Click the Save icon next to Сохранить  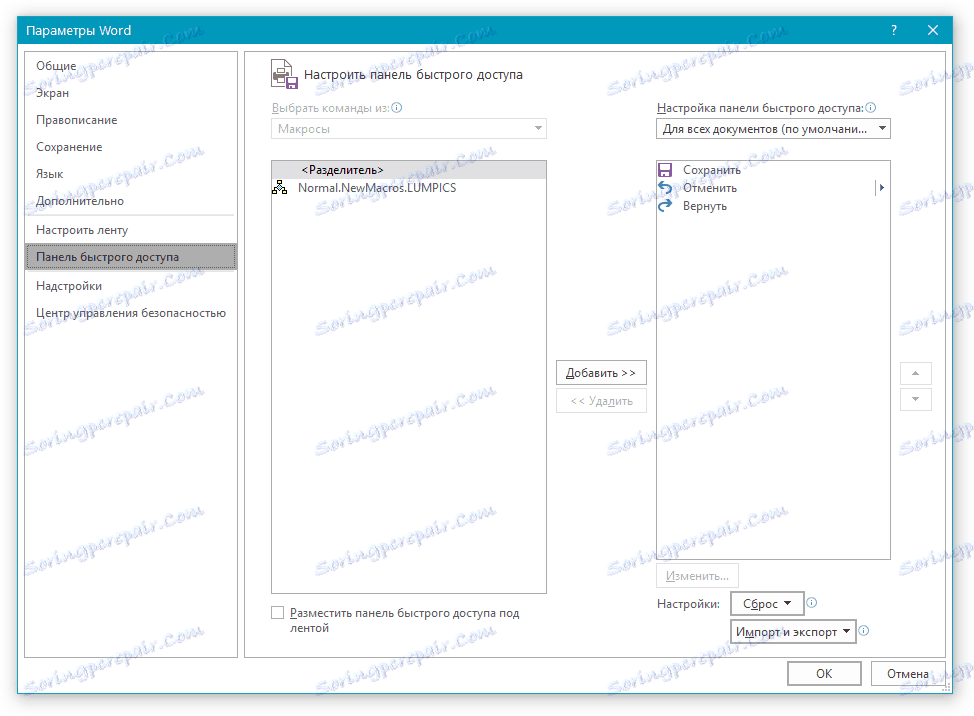(665, 170)
